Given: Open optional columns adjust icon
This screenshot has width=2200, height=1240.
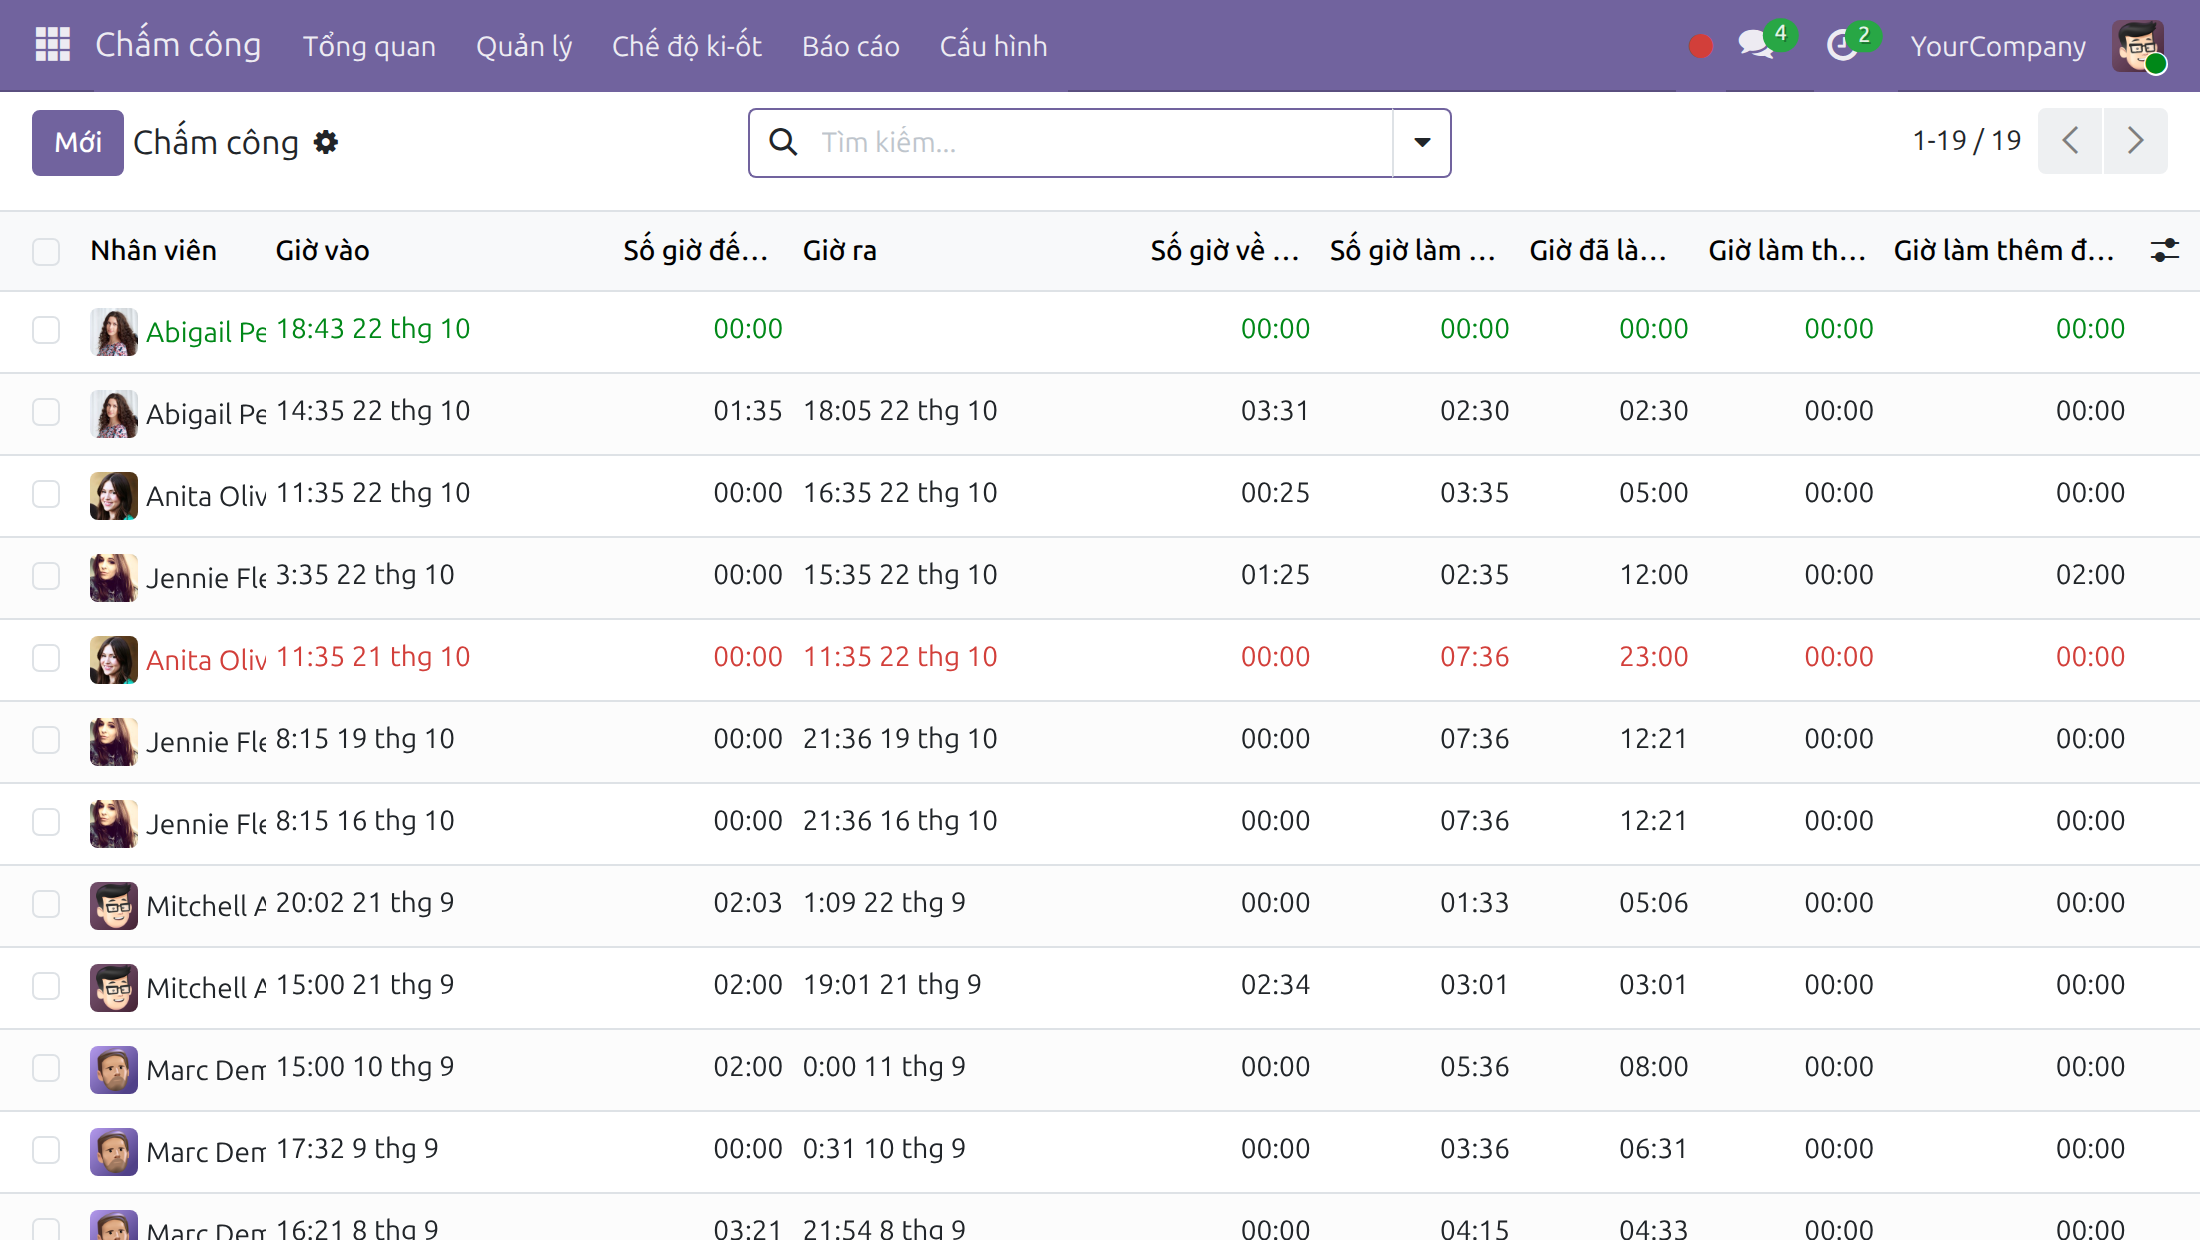Looking at the screenshot, I should click(x=2164, y=250).
